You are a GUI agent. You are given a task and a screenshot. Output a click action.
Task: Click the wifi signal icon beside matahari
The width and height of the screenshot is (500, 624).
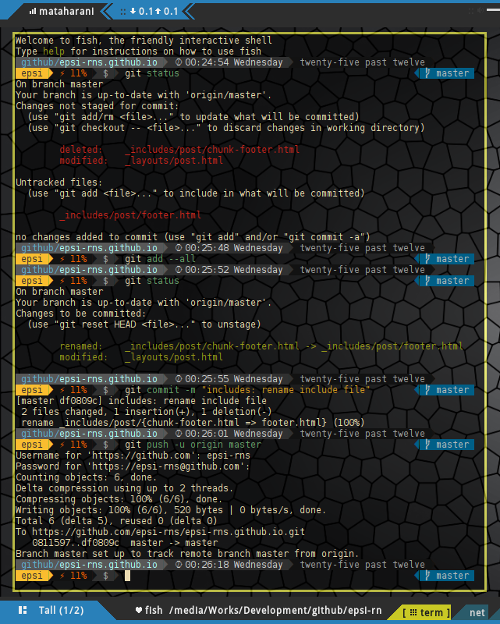click(x=33, y=12)
